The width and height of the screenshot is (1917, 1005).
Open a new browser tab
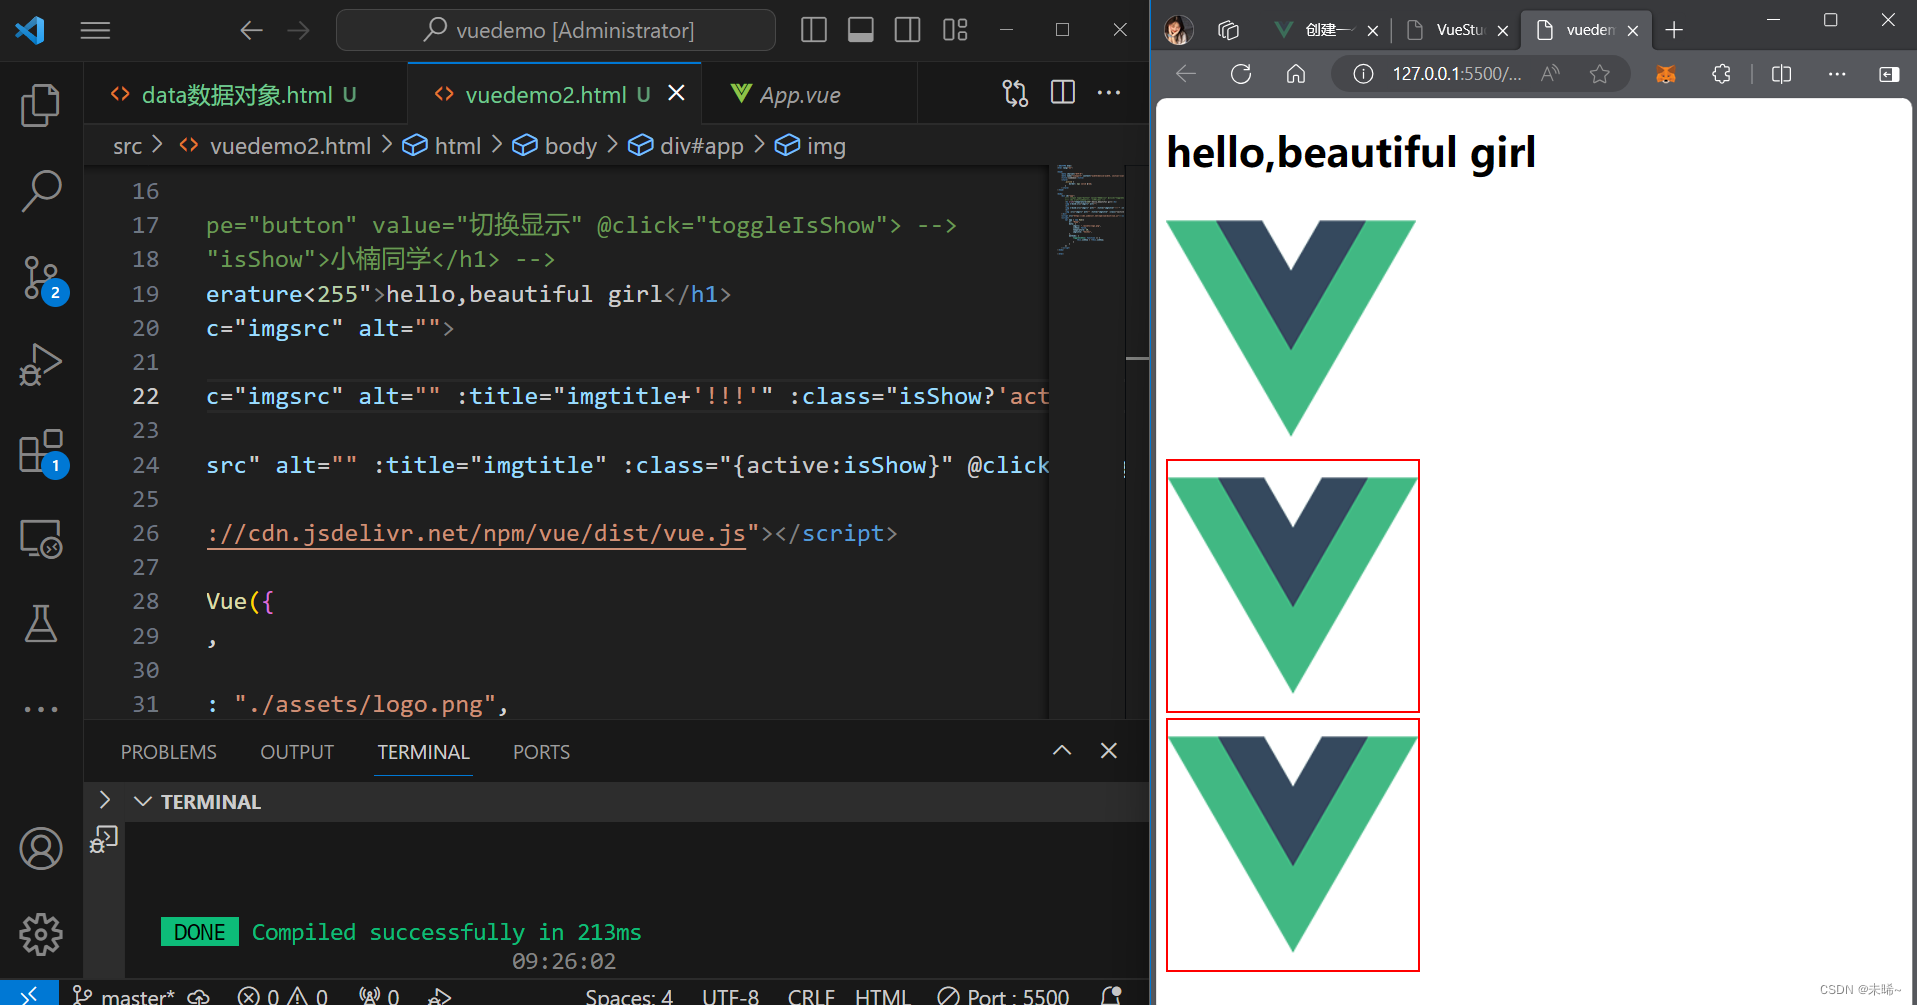[x=1674, y=30]
